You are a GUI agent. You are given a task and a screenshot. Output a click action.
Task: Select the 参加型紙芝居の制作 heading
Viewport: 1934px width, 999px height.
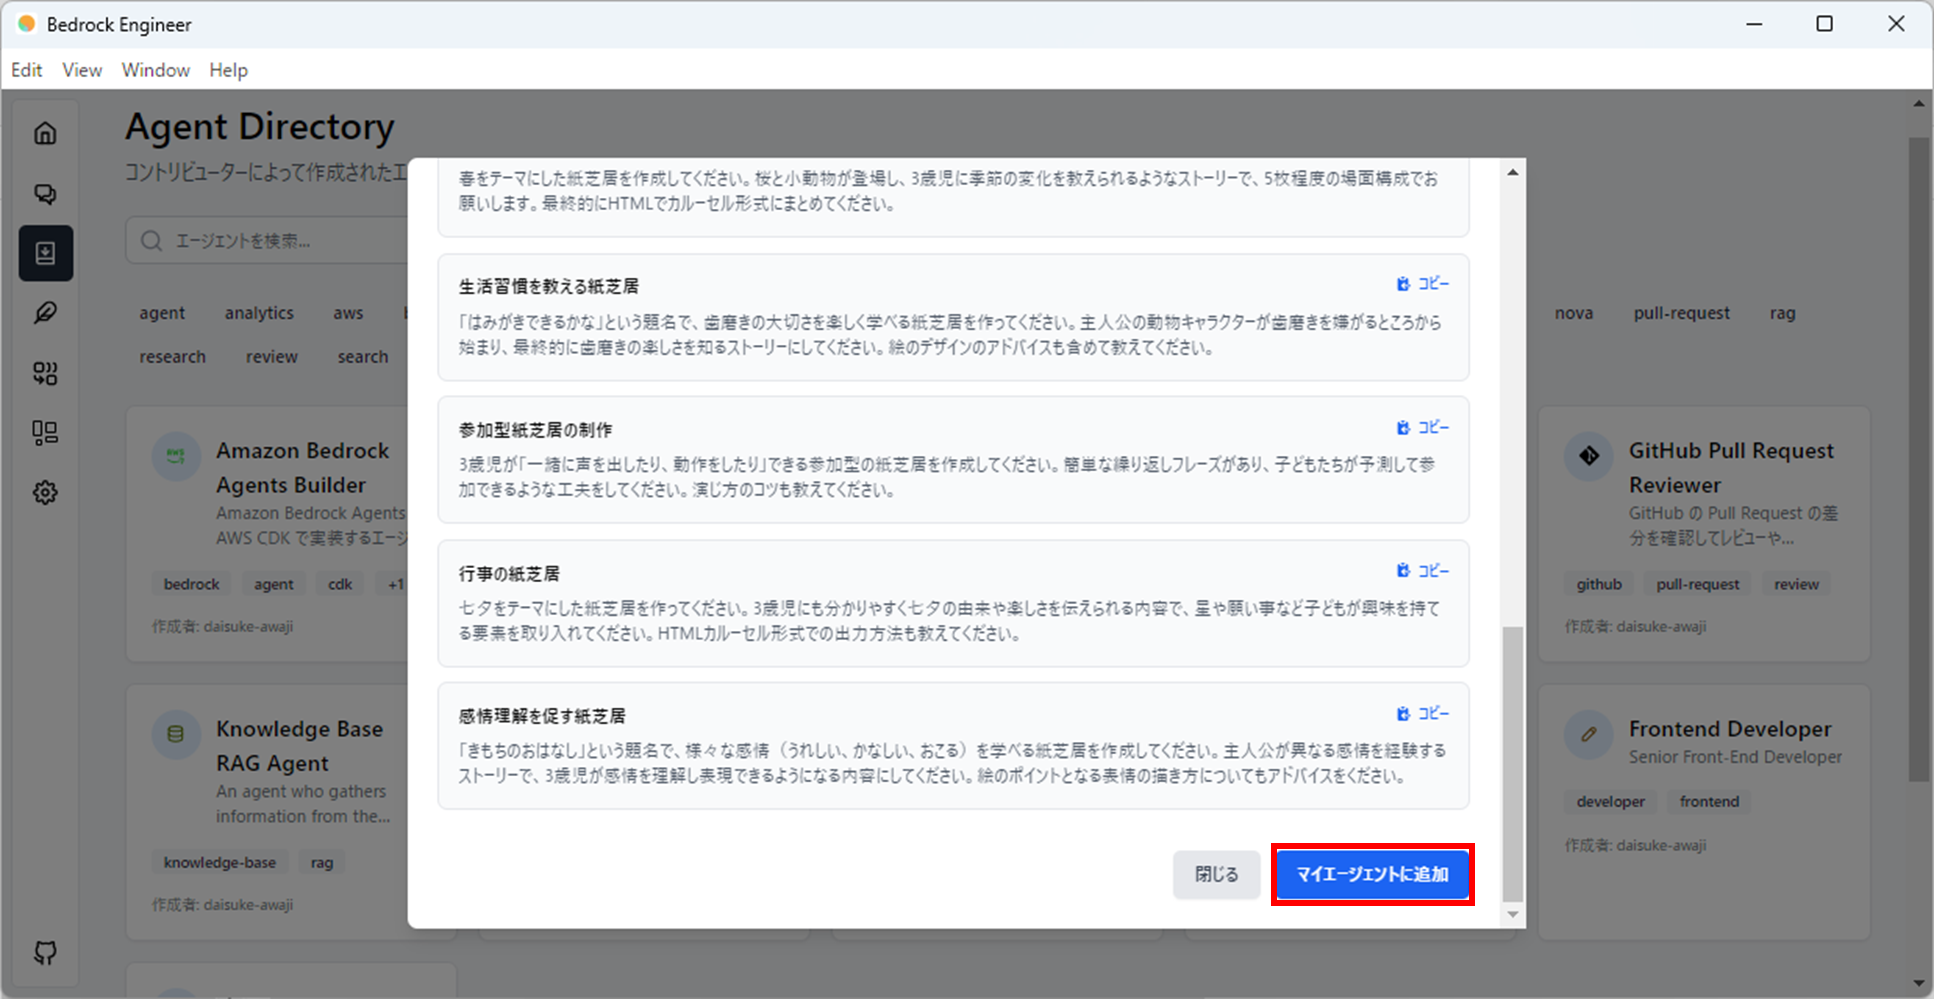click(535, 430)
